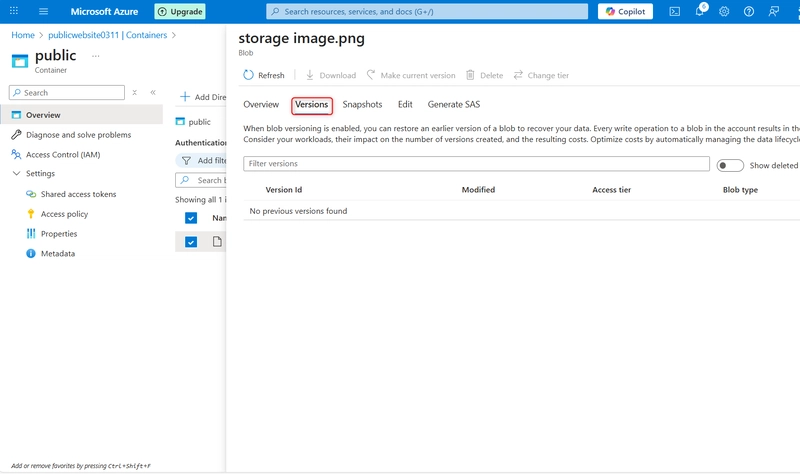800x474 pixels.
Task: Click the Refresh icon for the blob
Action: (249, 75)
